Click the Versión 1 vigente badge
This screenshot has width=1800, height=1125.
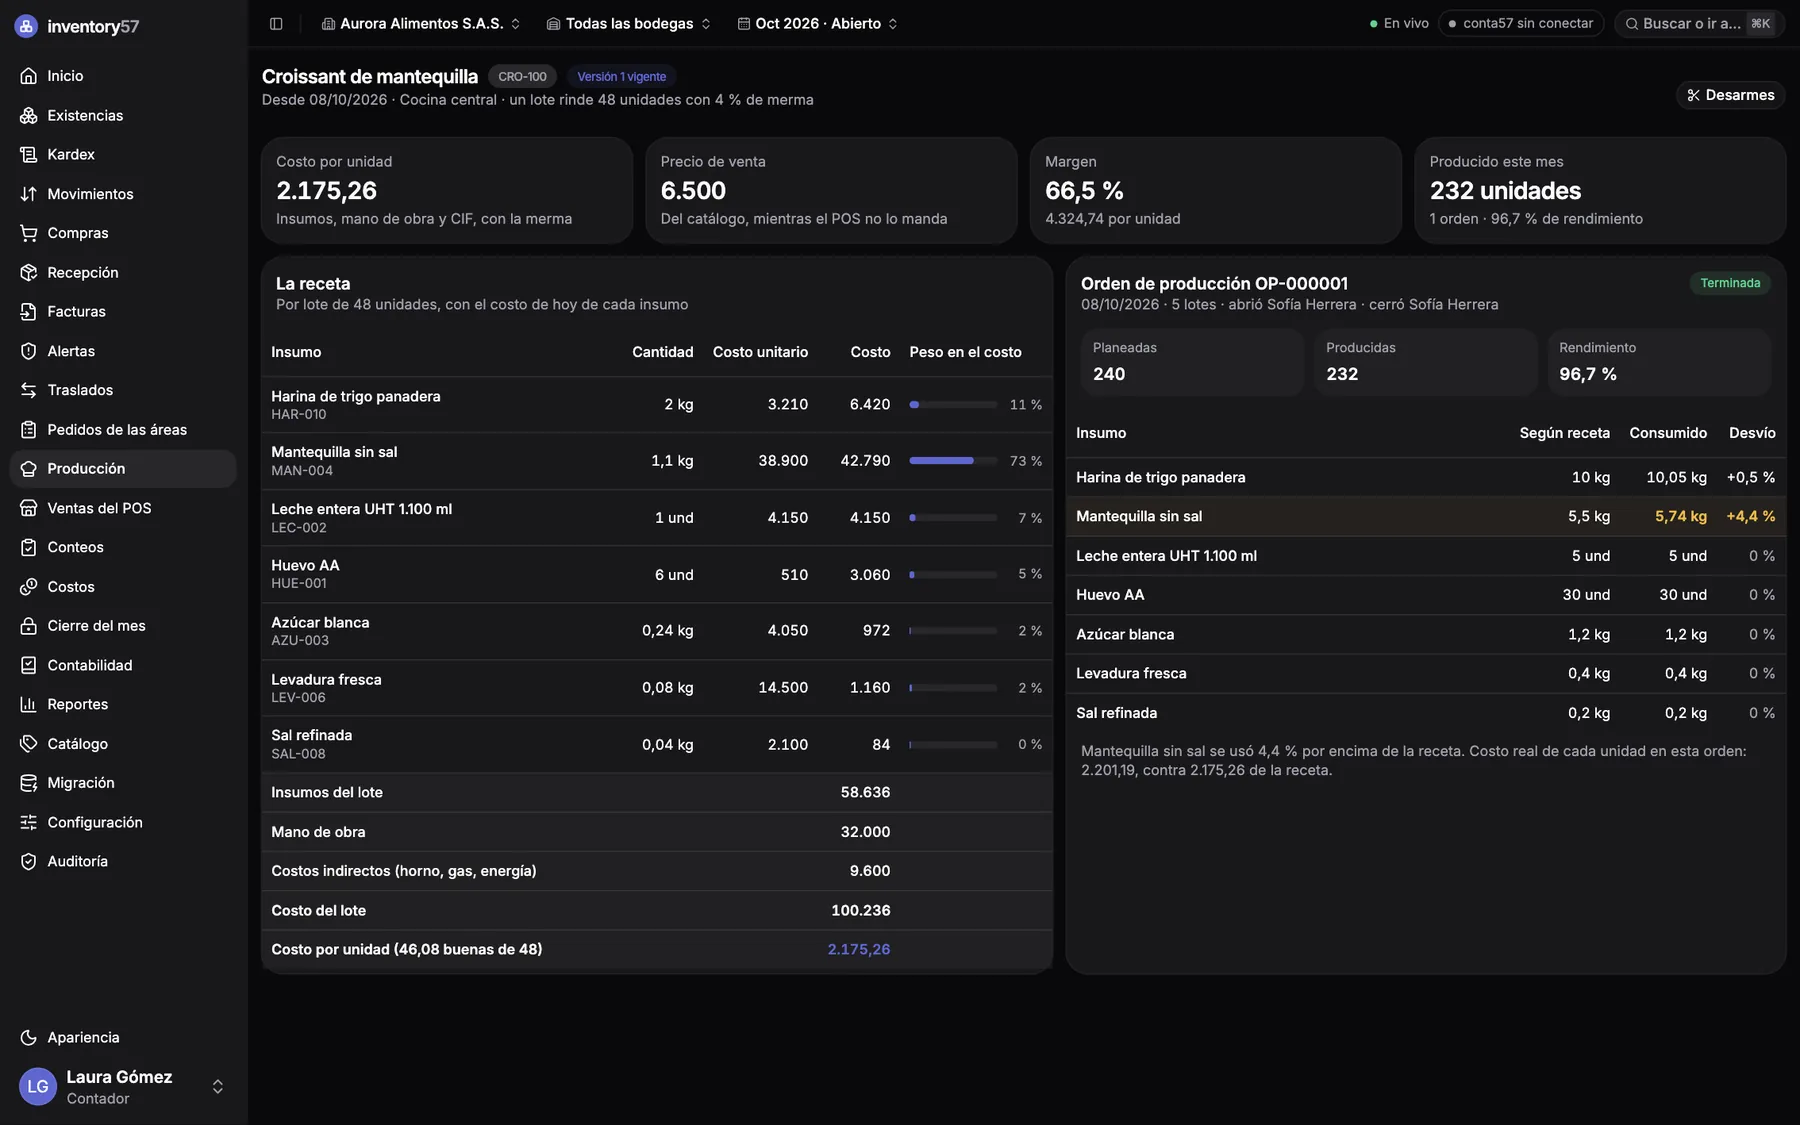621,77
